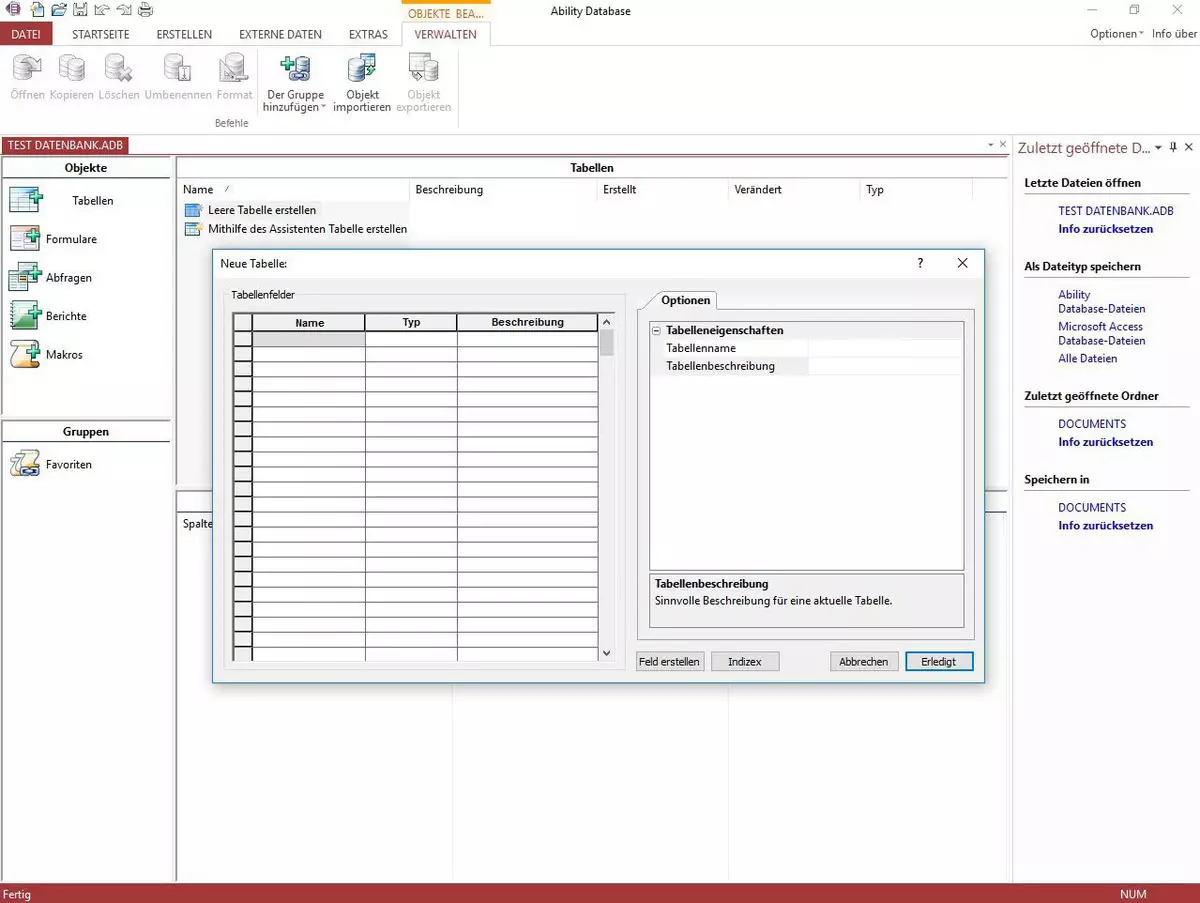This screenshot has height=903, width=1200.
Task: Select Makros in the sidebar
Action: pyautogui.click(x=64, y=355)
